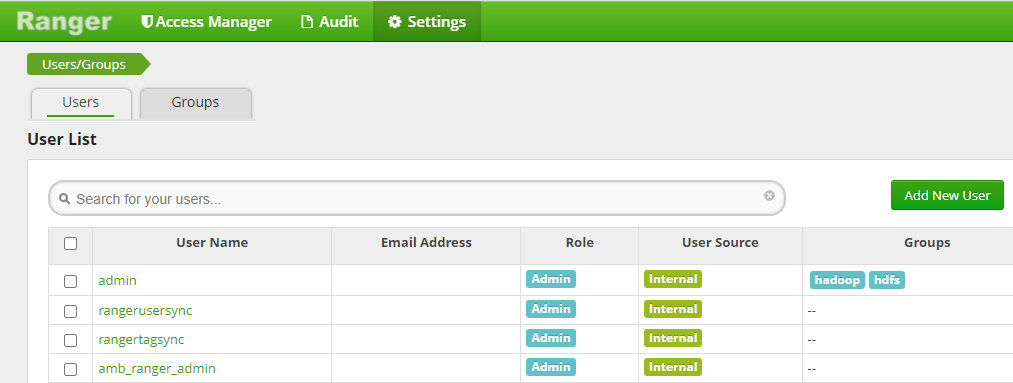
Task: Click the hadoop group badge
Action: [x=837, y=280]
